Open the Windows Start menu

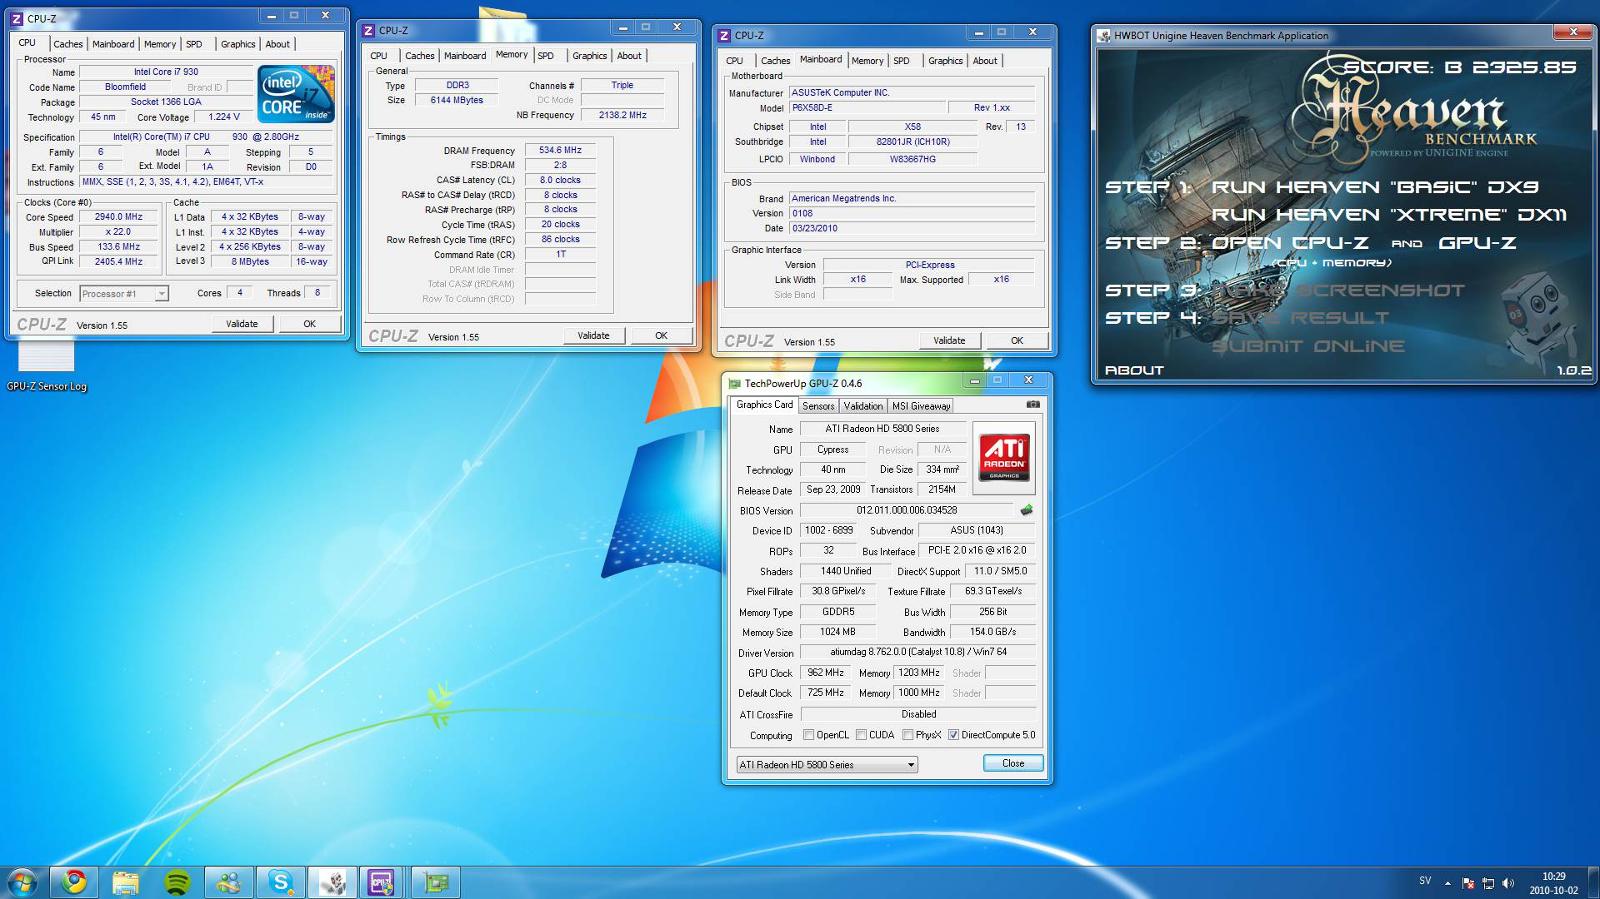coord(22,882)
